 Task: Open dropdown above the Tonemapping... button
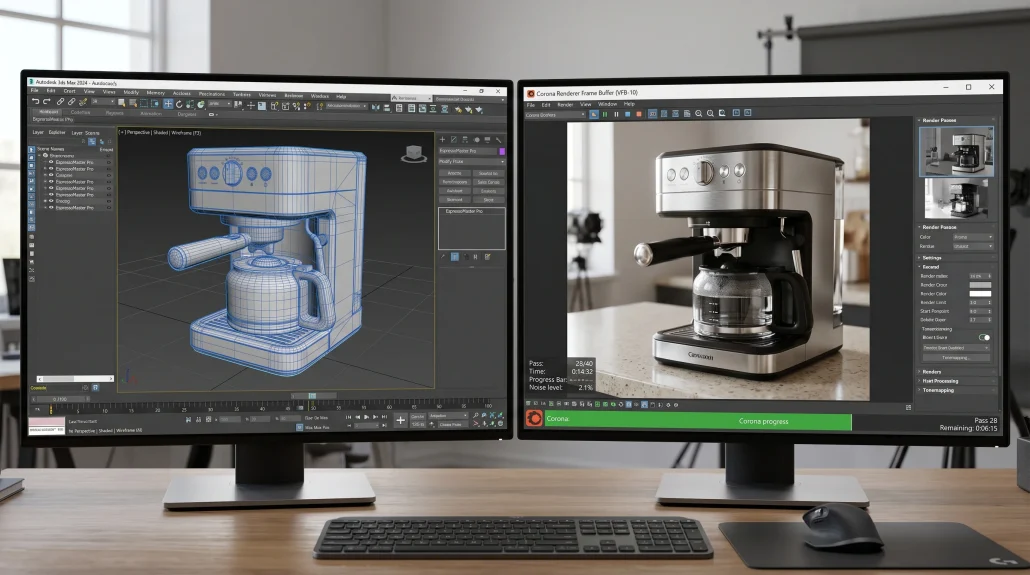coord(956,348)
